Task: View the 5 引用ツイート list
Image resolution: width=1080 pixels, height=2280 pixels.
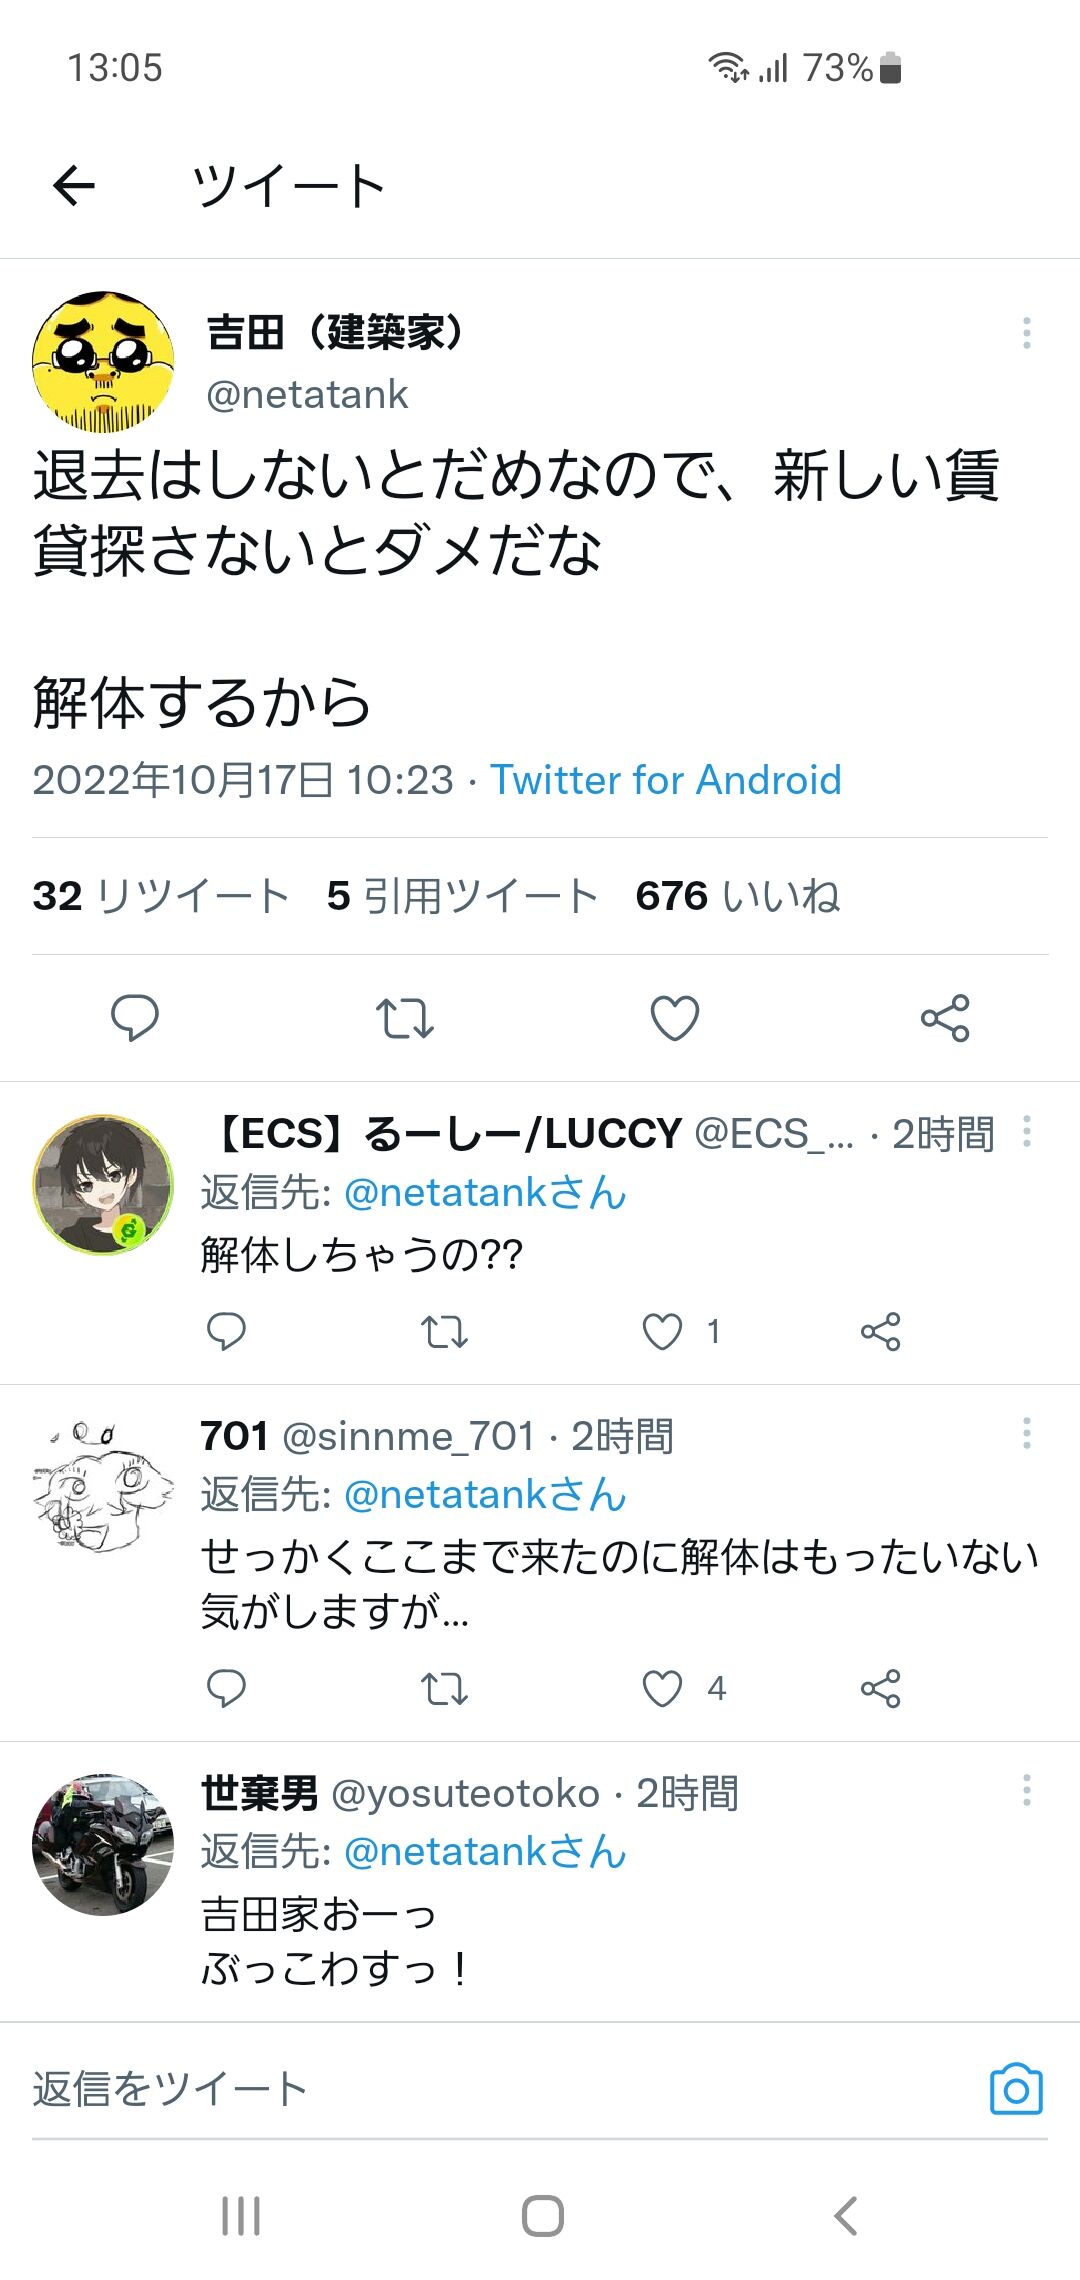Action: pos(462,896)
